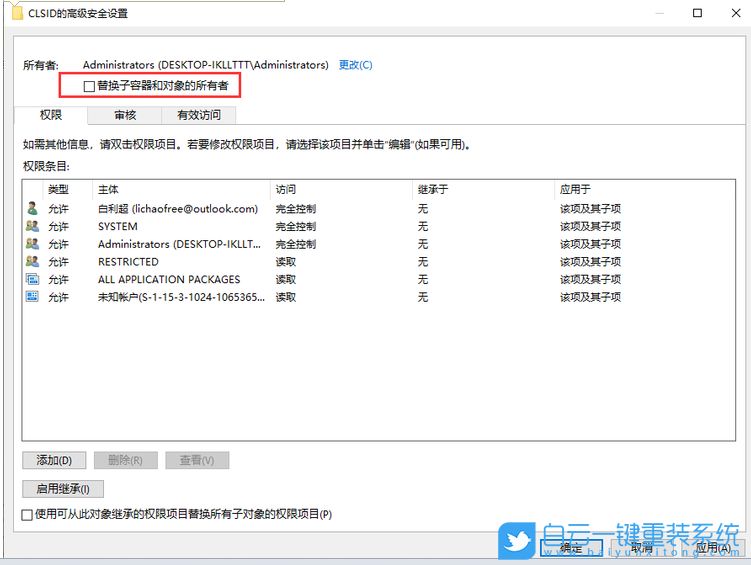Maximize the CLSID security settings window
The image size is (751, 565).
pyautogui.click(x=697, y=13)
